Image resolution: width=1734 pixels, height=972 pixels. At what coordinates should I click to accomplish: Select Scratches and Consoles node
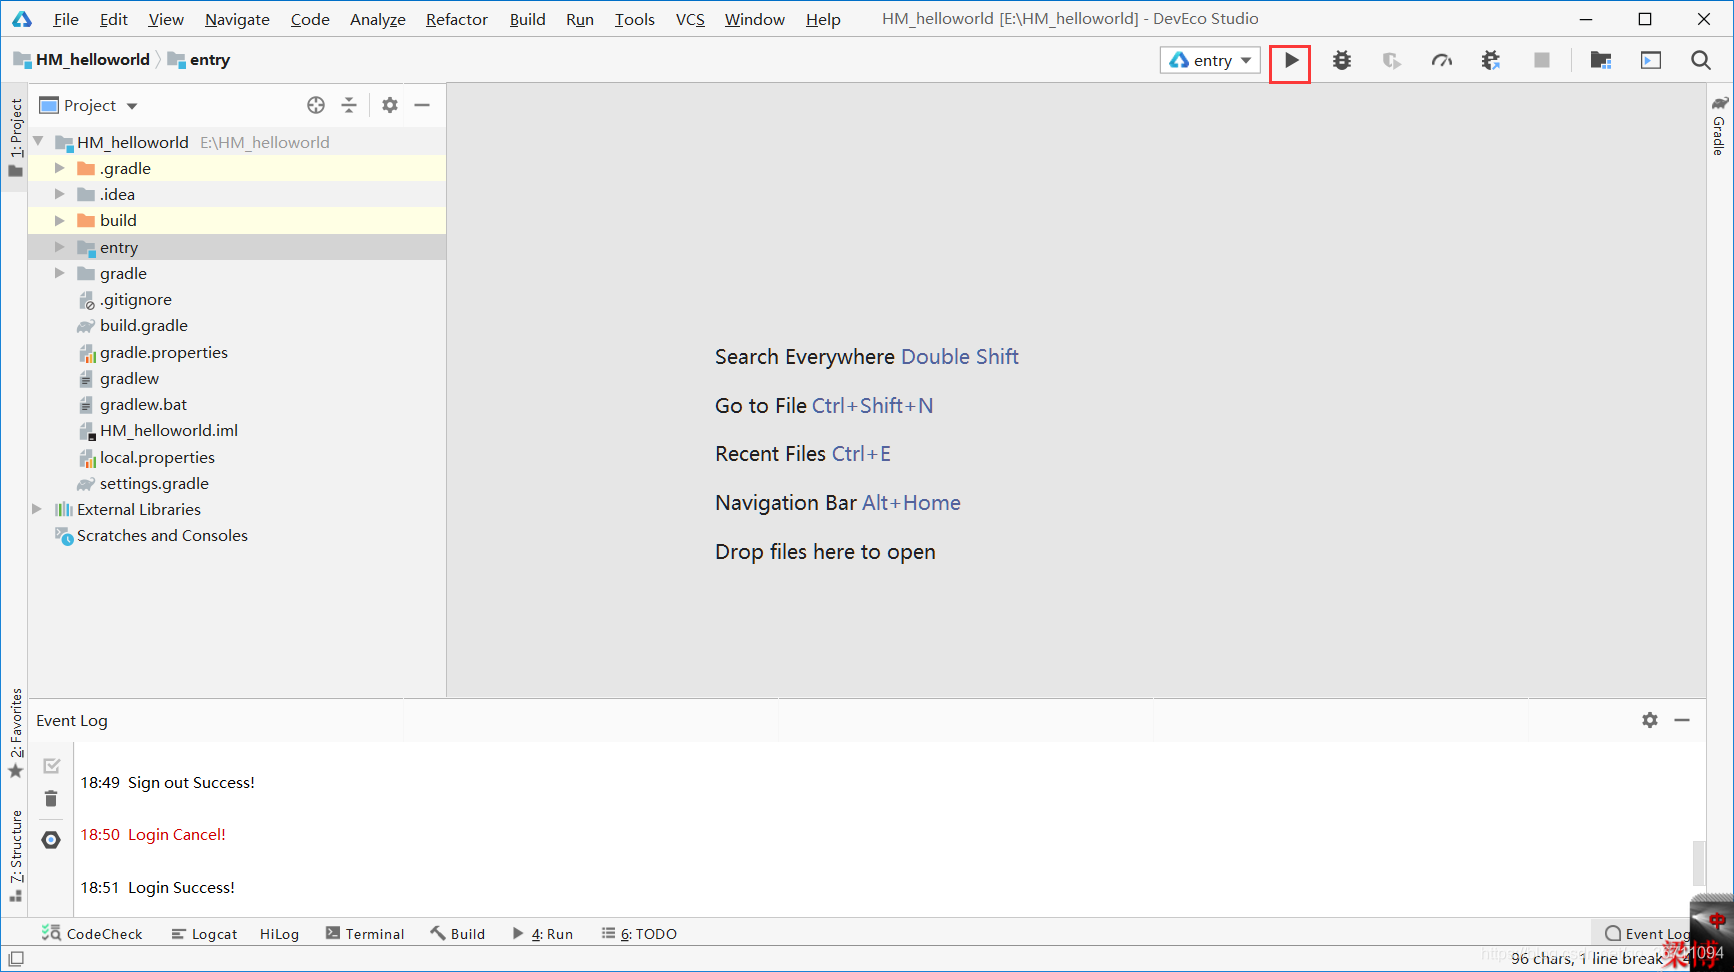coord(162,535)
